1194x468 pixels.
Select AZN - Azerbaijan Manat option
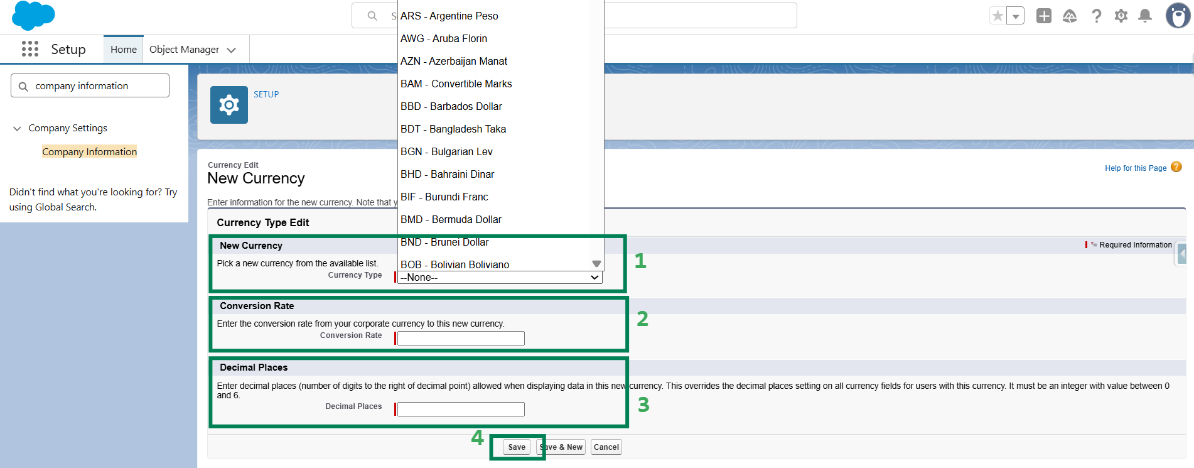click(500, 61)
